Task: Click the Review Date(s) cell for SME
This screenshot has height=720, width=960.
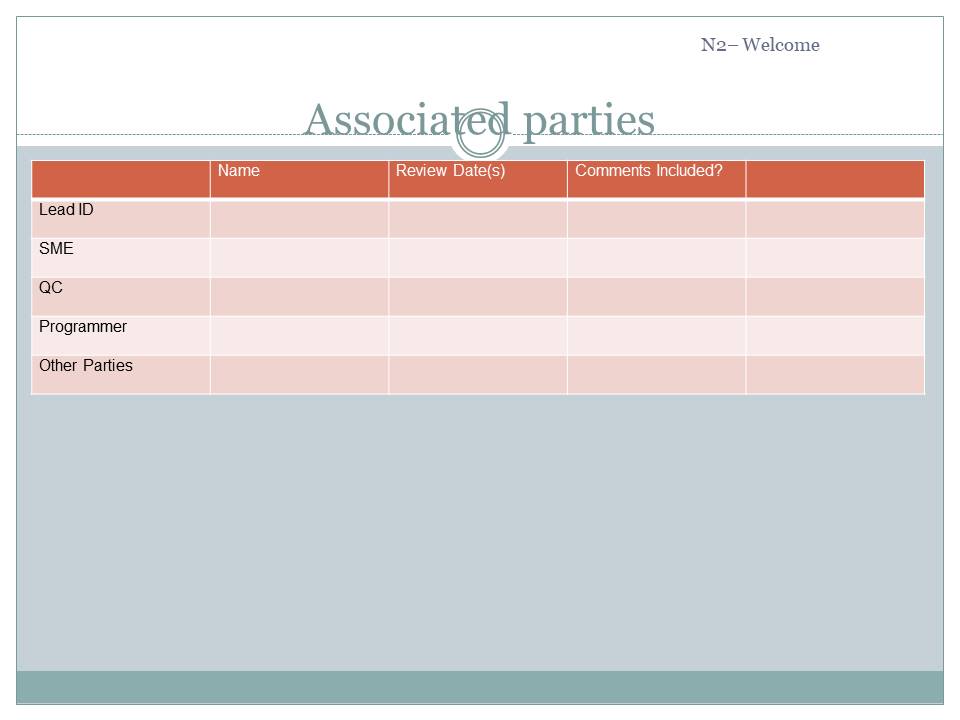Action: (x=477, y=257)
